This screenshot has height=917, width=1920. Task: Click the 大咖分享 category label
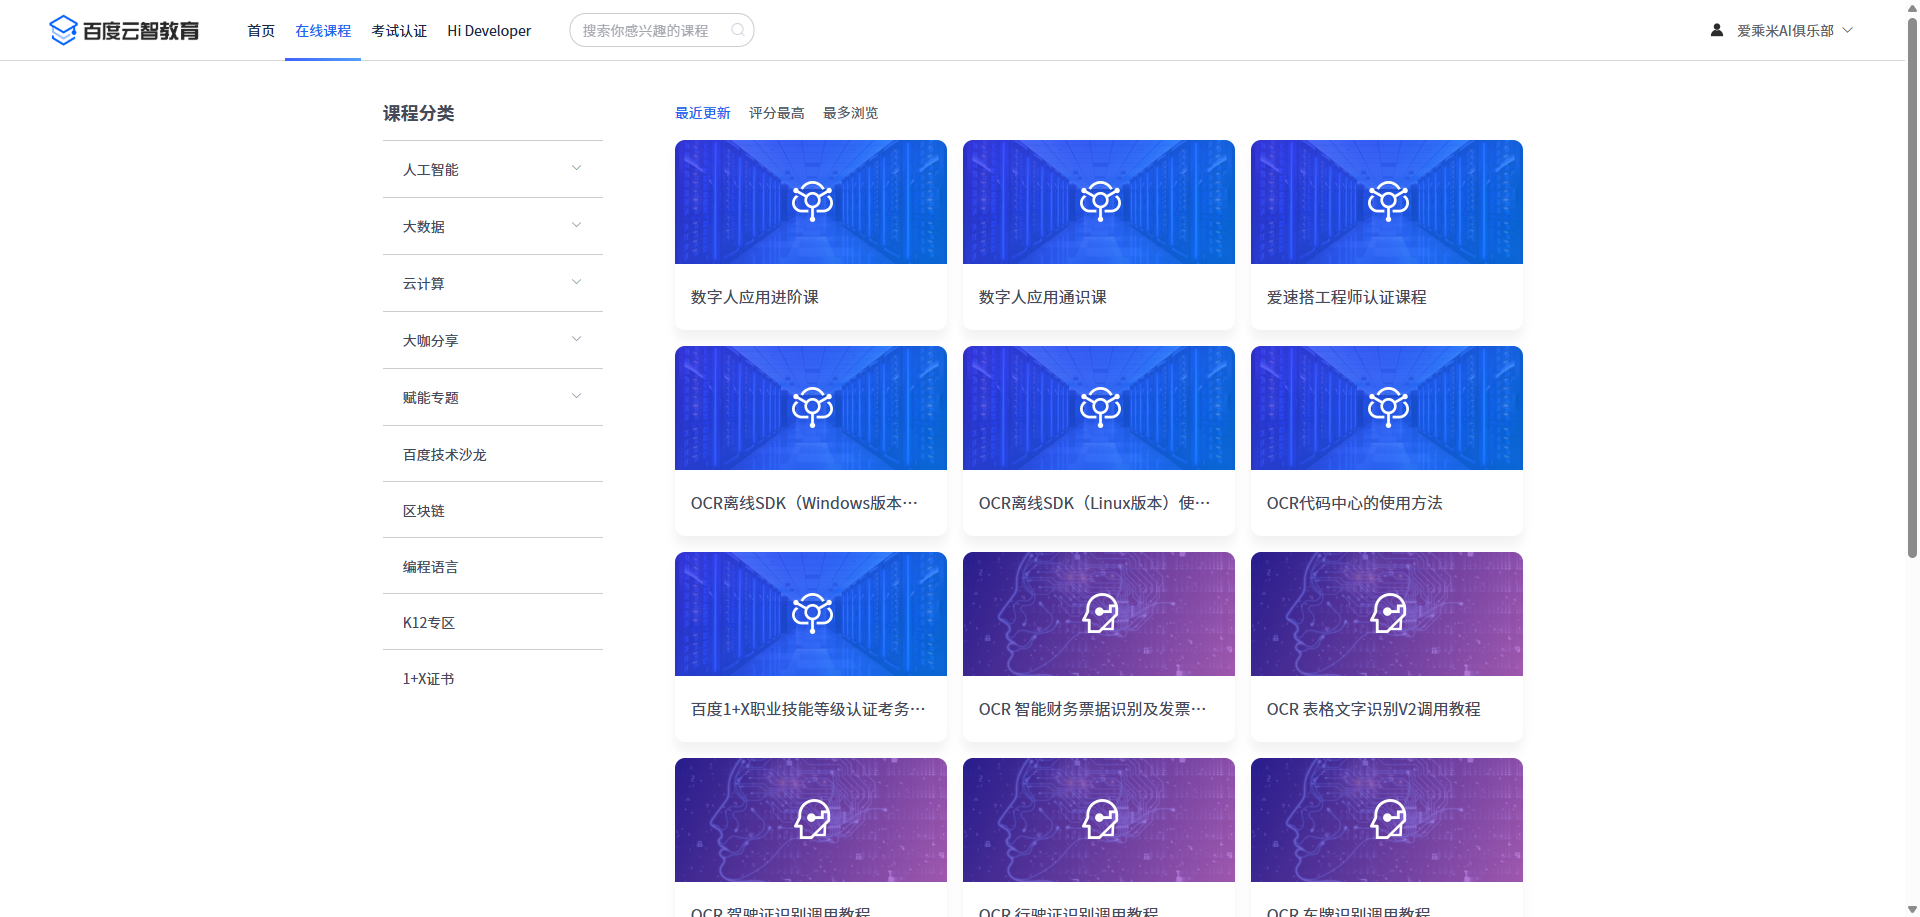coord(431,341)
